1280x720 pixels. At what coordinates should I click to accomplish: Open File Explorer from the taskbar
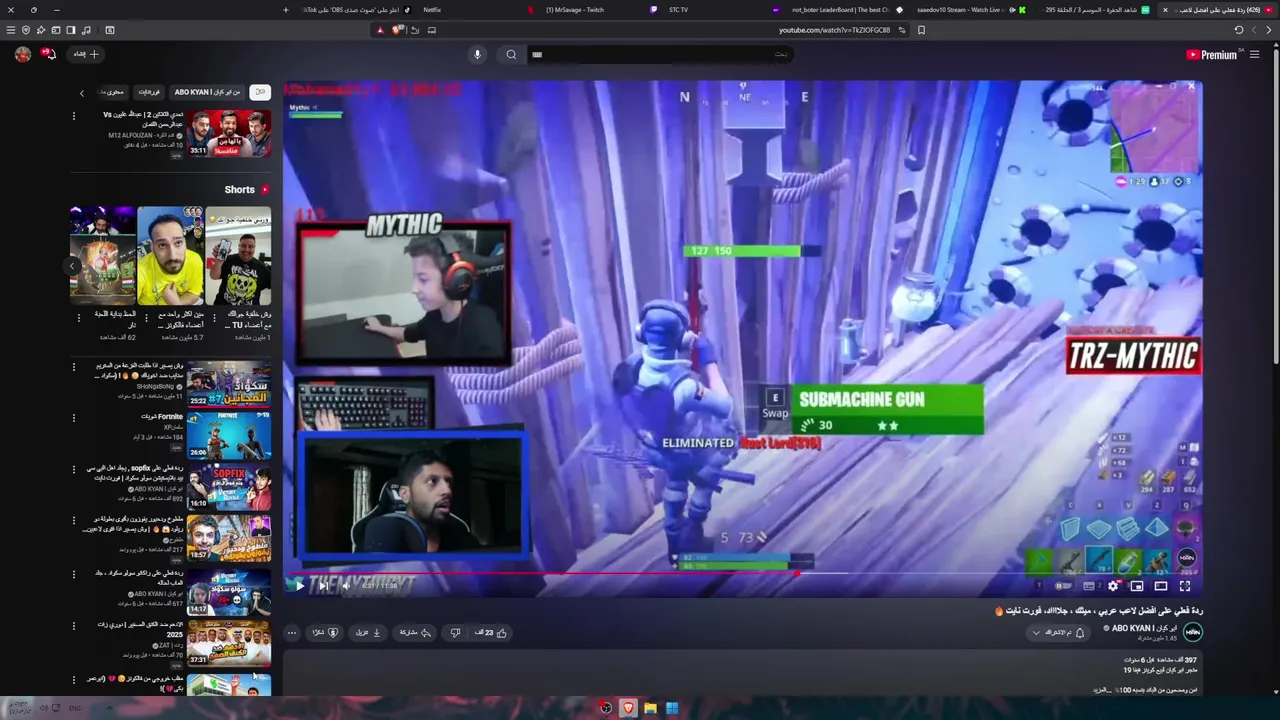point(650,708)
